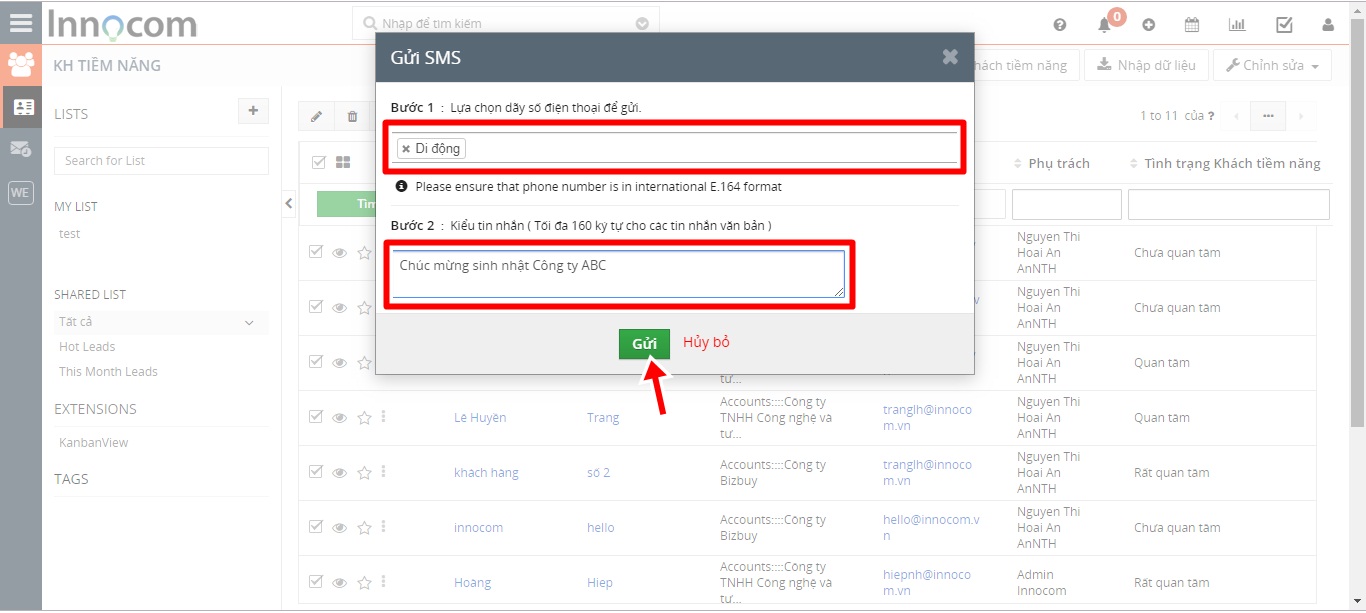
Task: Click eye preview for Lê Huyền row
Action: (x=340, y=418)
